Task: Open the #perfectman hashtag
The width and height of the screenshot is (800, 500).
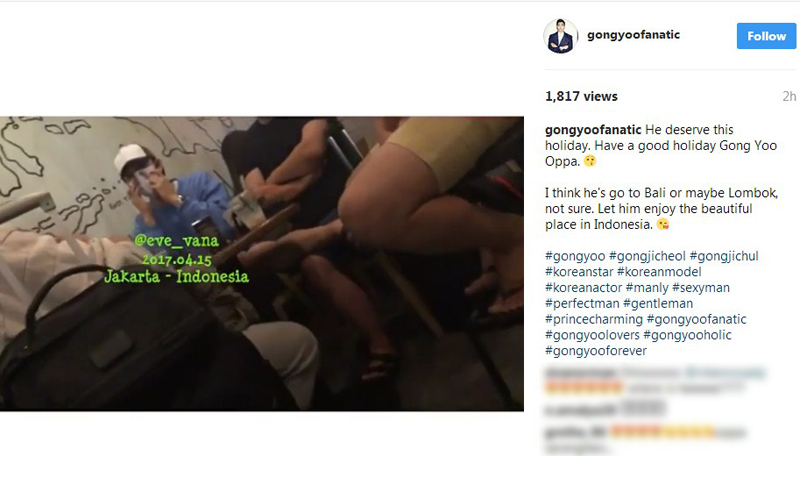Action: click(x=582, y=304)
